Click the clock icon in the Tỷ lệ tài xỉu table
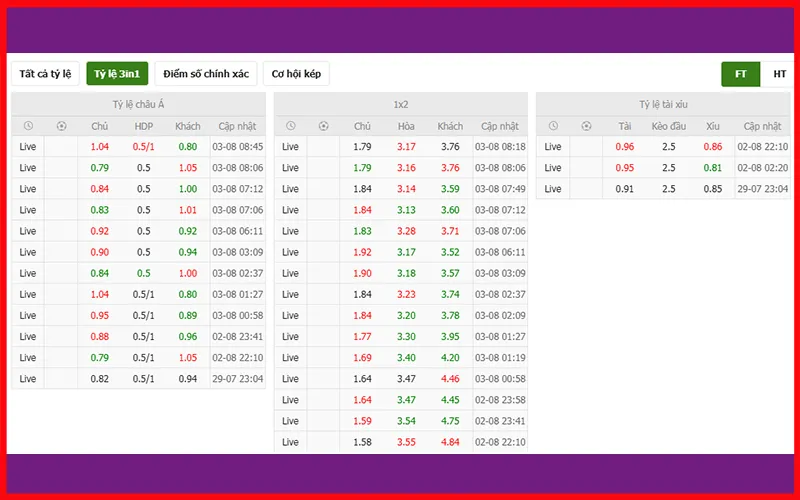 tap(553, 126)
